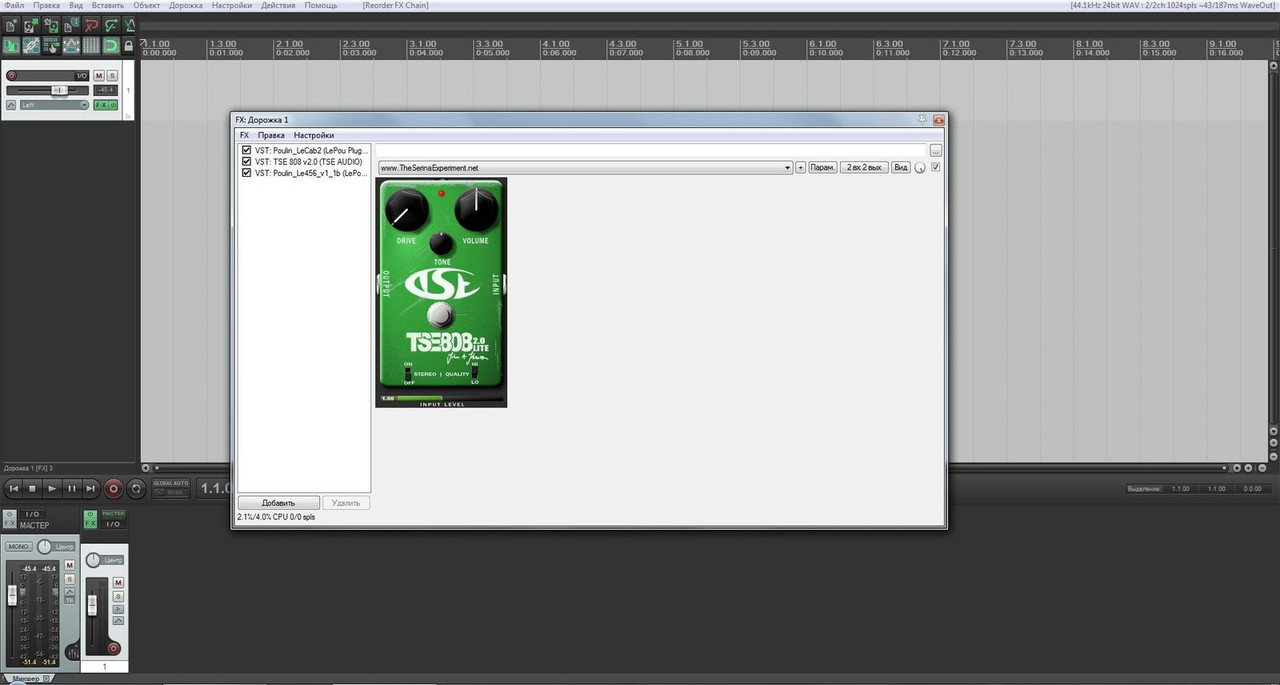
Task: Toggle the snap magnet toolbar icon
Action: tap(111, 45)
